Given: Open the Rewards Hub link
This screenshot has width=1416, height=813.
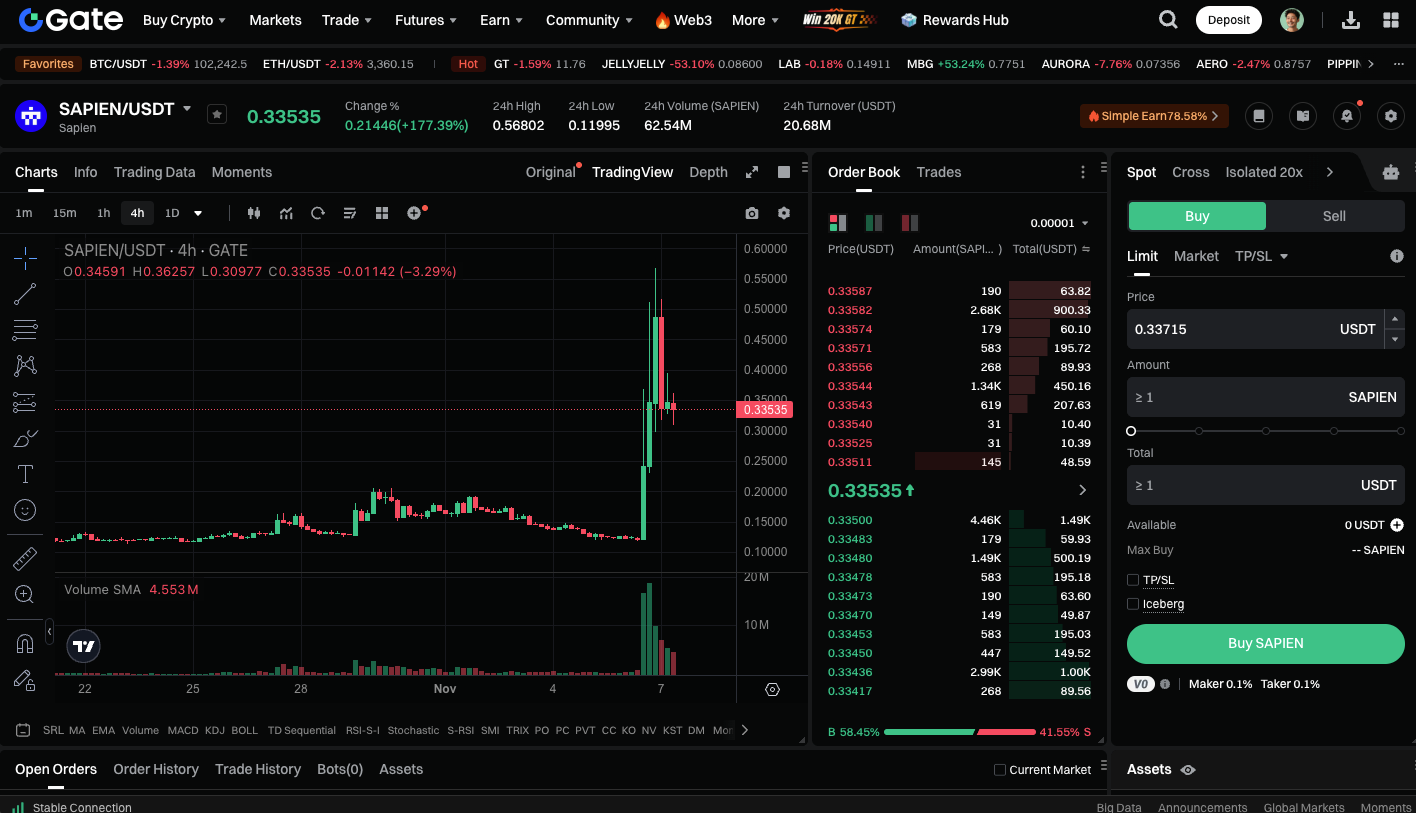Looking at the screenshot, I should tap(955, 20).
